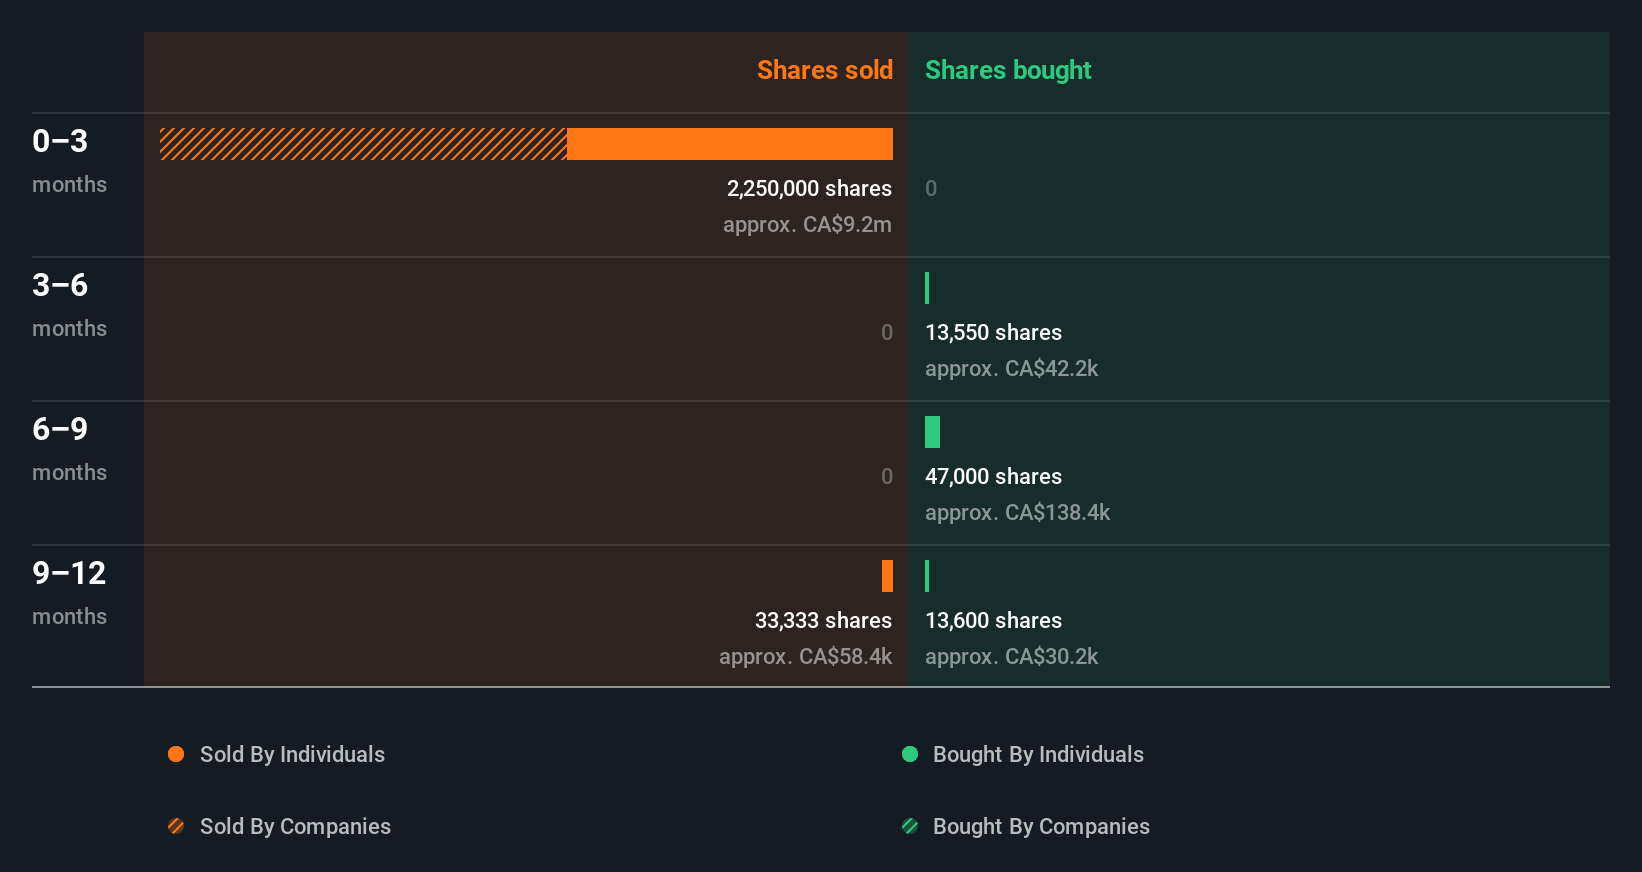This screenshot has height=872, width=1642.
Task: Click the orange Sold By Individuals legend dot
Action: click(176, 754)
